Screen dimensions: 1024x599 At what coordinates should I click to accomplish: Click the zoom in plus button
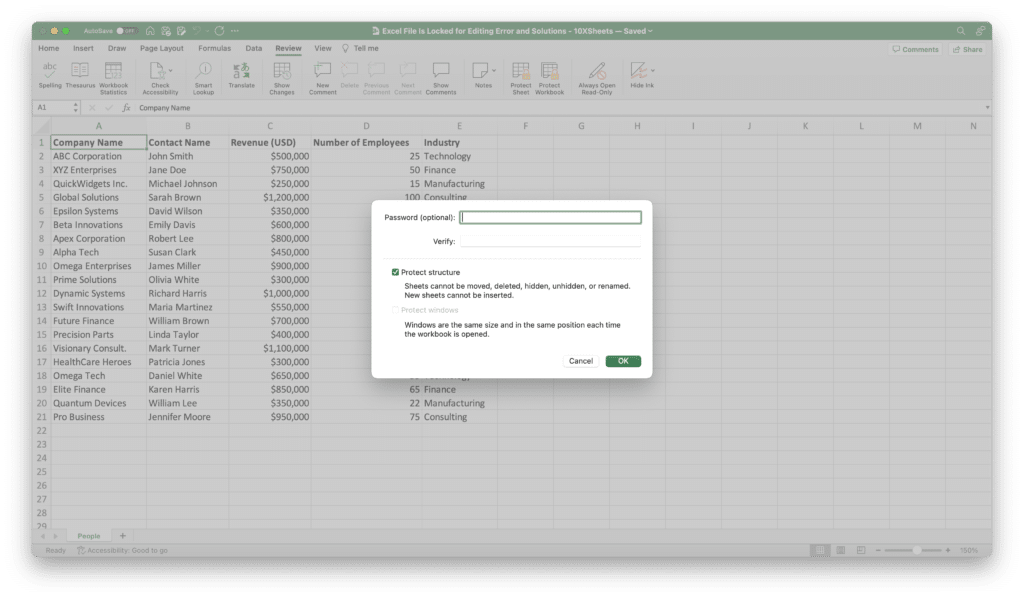948,550
